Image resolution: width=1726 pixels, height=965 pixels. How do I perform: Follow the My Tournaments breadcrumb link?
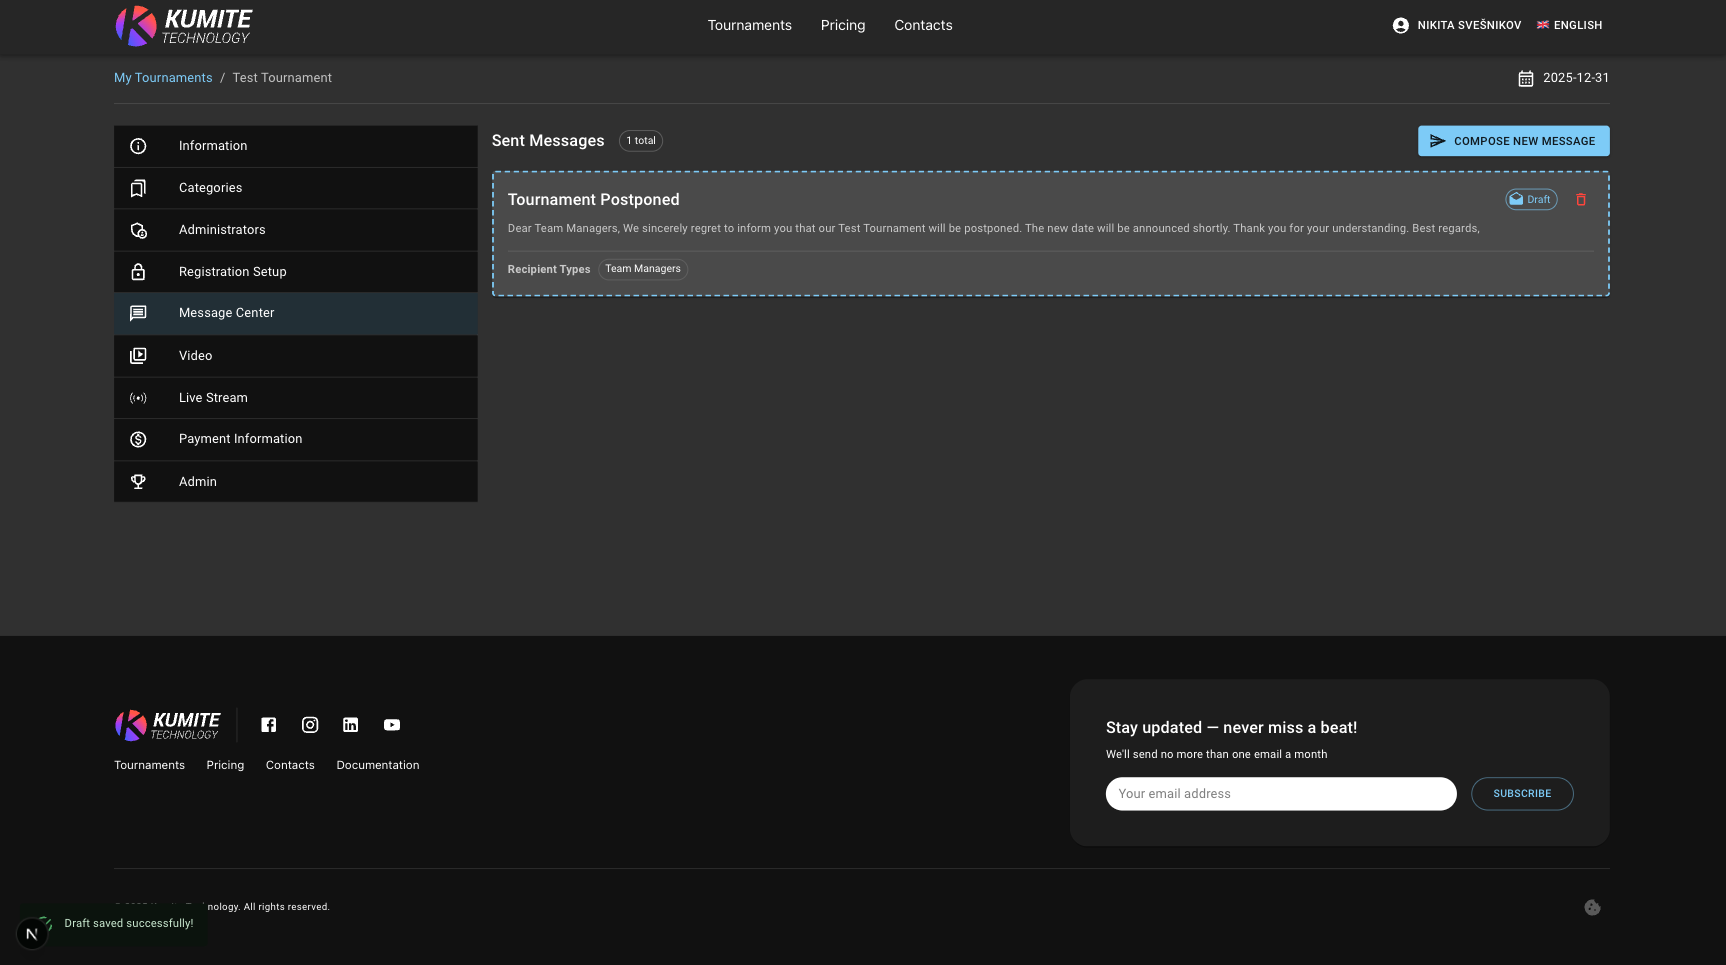[163, 78]
